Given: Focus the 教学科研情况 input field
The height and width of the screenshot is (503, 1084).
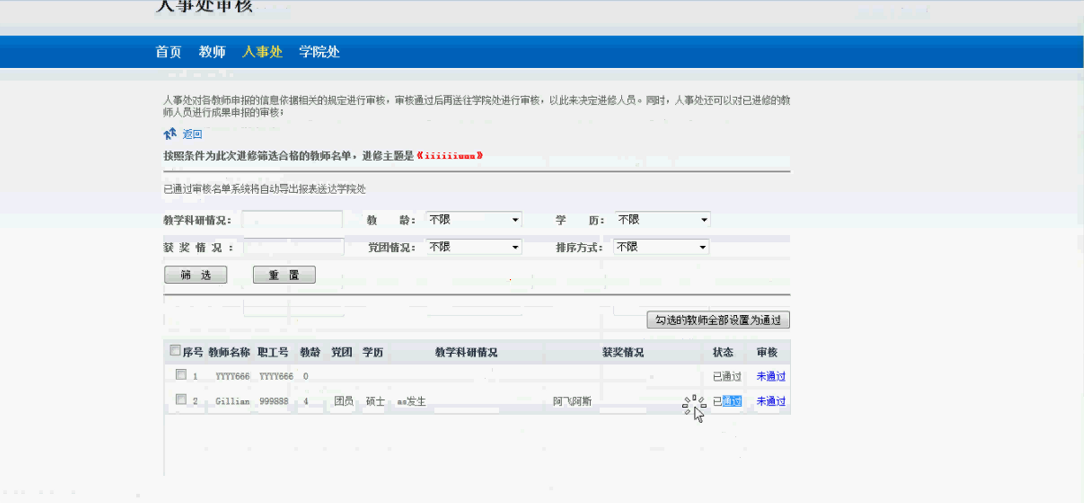Looking at the screenshot, I should pos(292,220).
